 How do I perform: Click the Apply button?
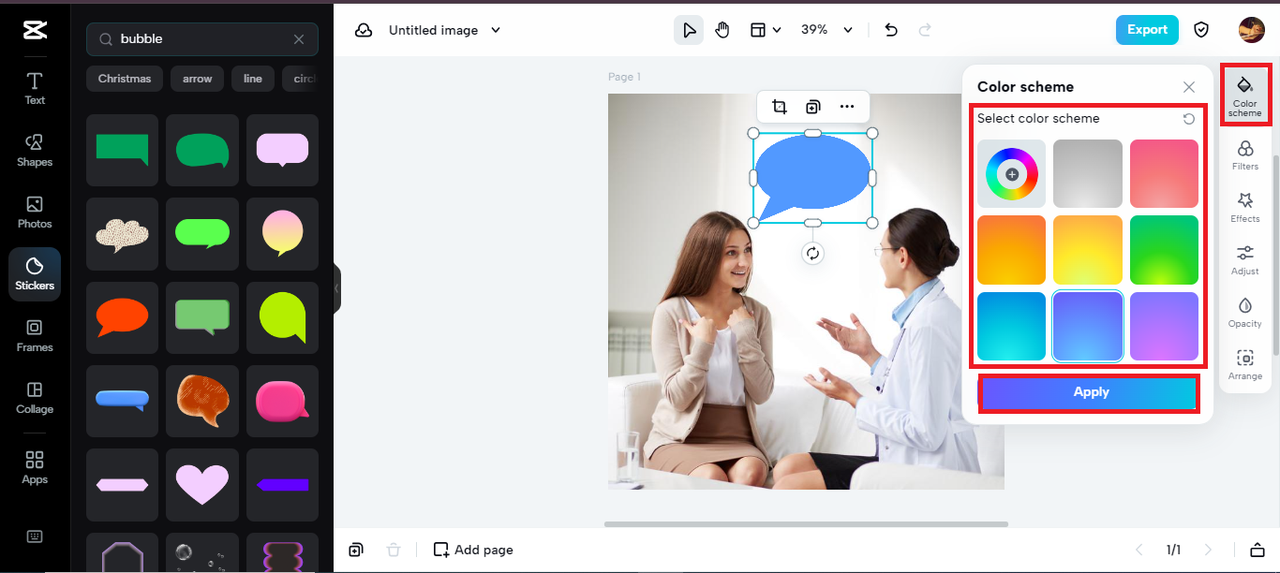click(x=1090, y=392)
